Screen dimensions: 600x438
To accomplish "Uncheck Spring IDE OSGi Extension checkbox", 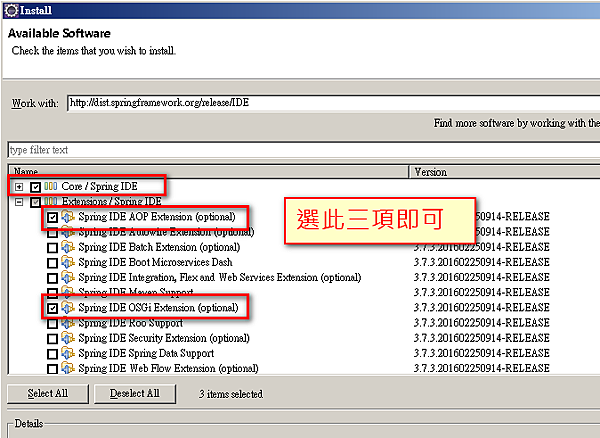I will [x=52, y=308].
